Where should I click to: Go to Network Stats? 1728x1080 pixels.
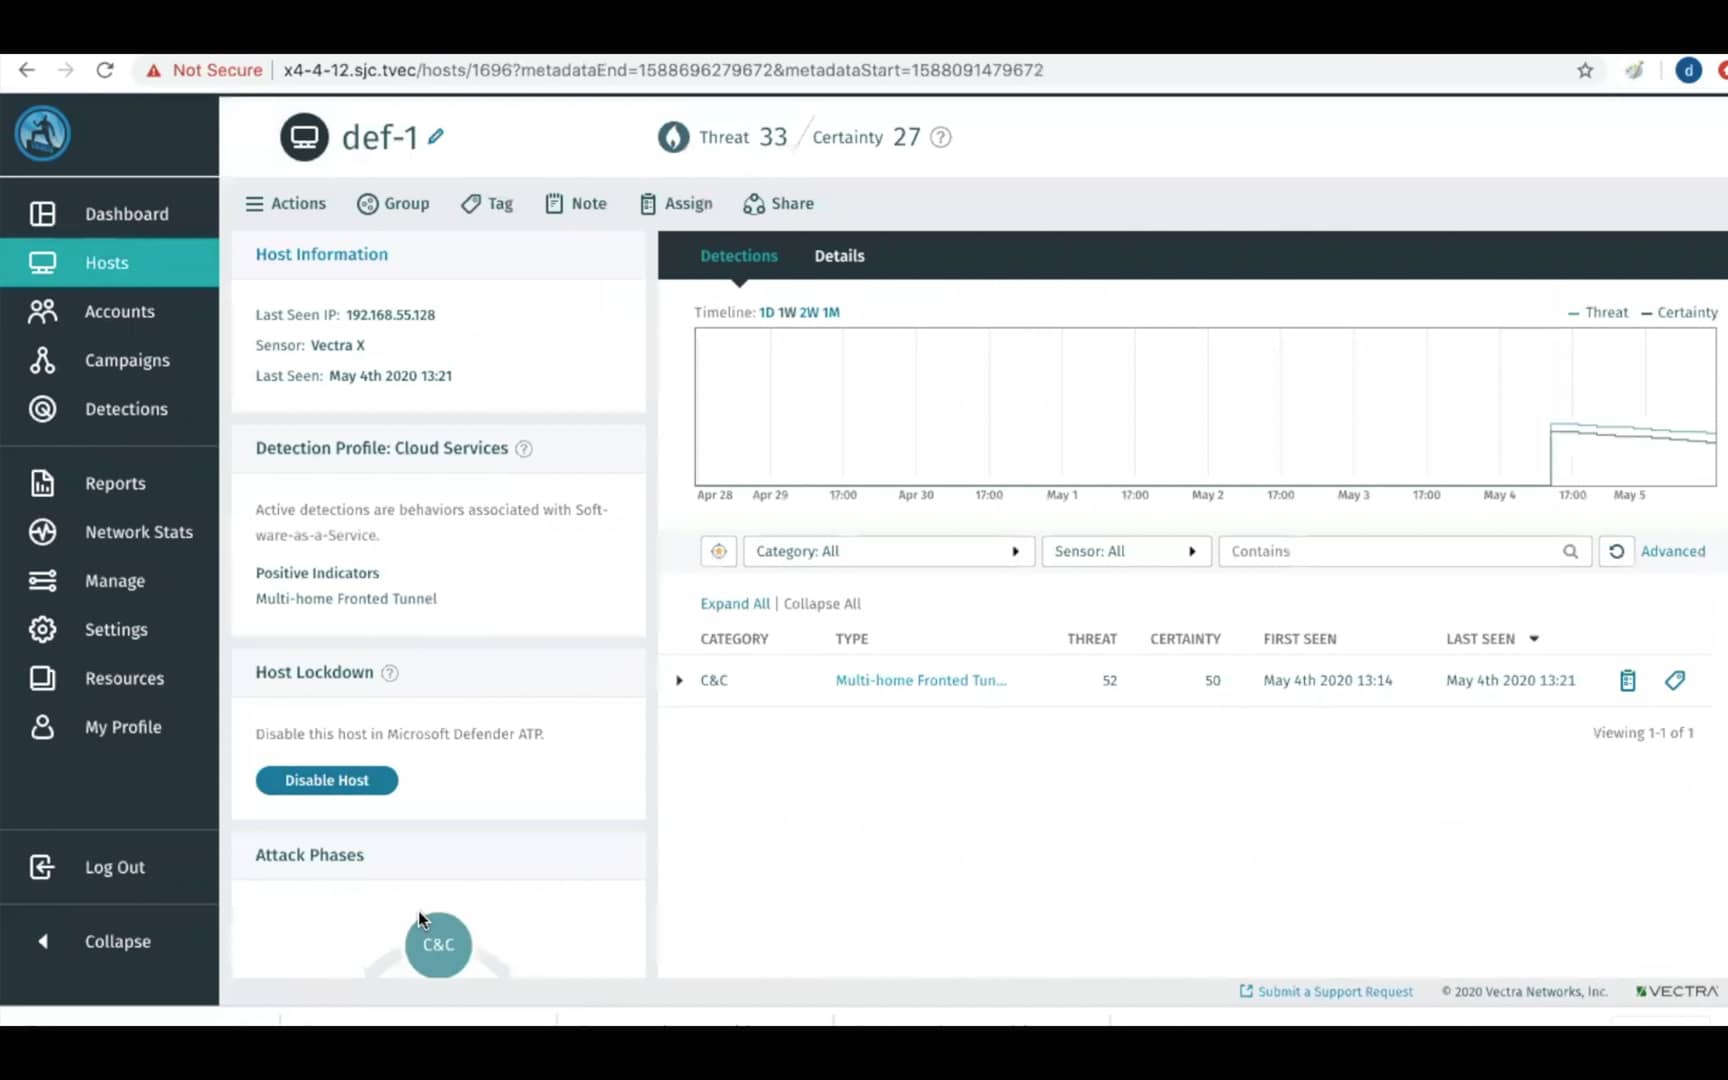click(140, 532)
